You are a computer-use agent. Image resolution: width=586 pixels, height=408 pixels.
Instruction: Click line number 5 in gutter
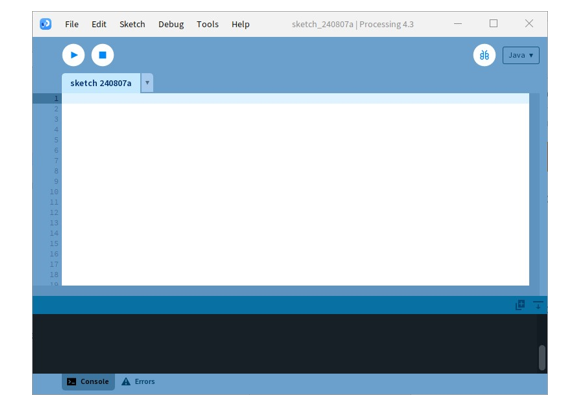click(x=56, y=140)
